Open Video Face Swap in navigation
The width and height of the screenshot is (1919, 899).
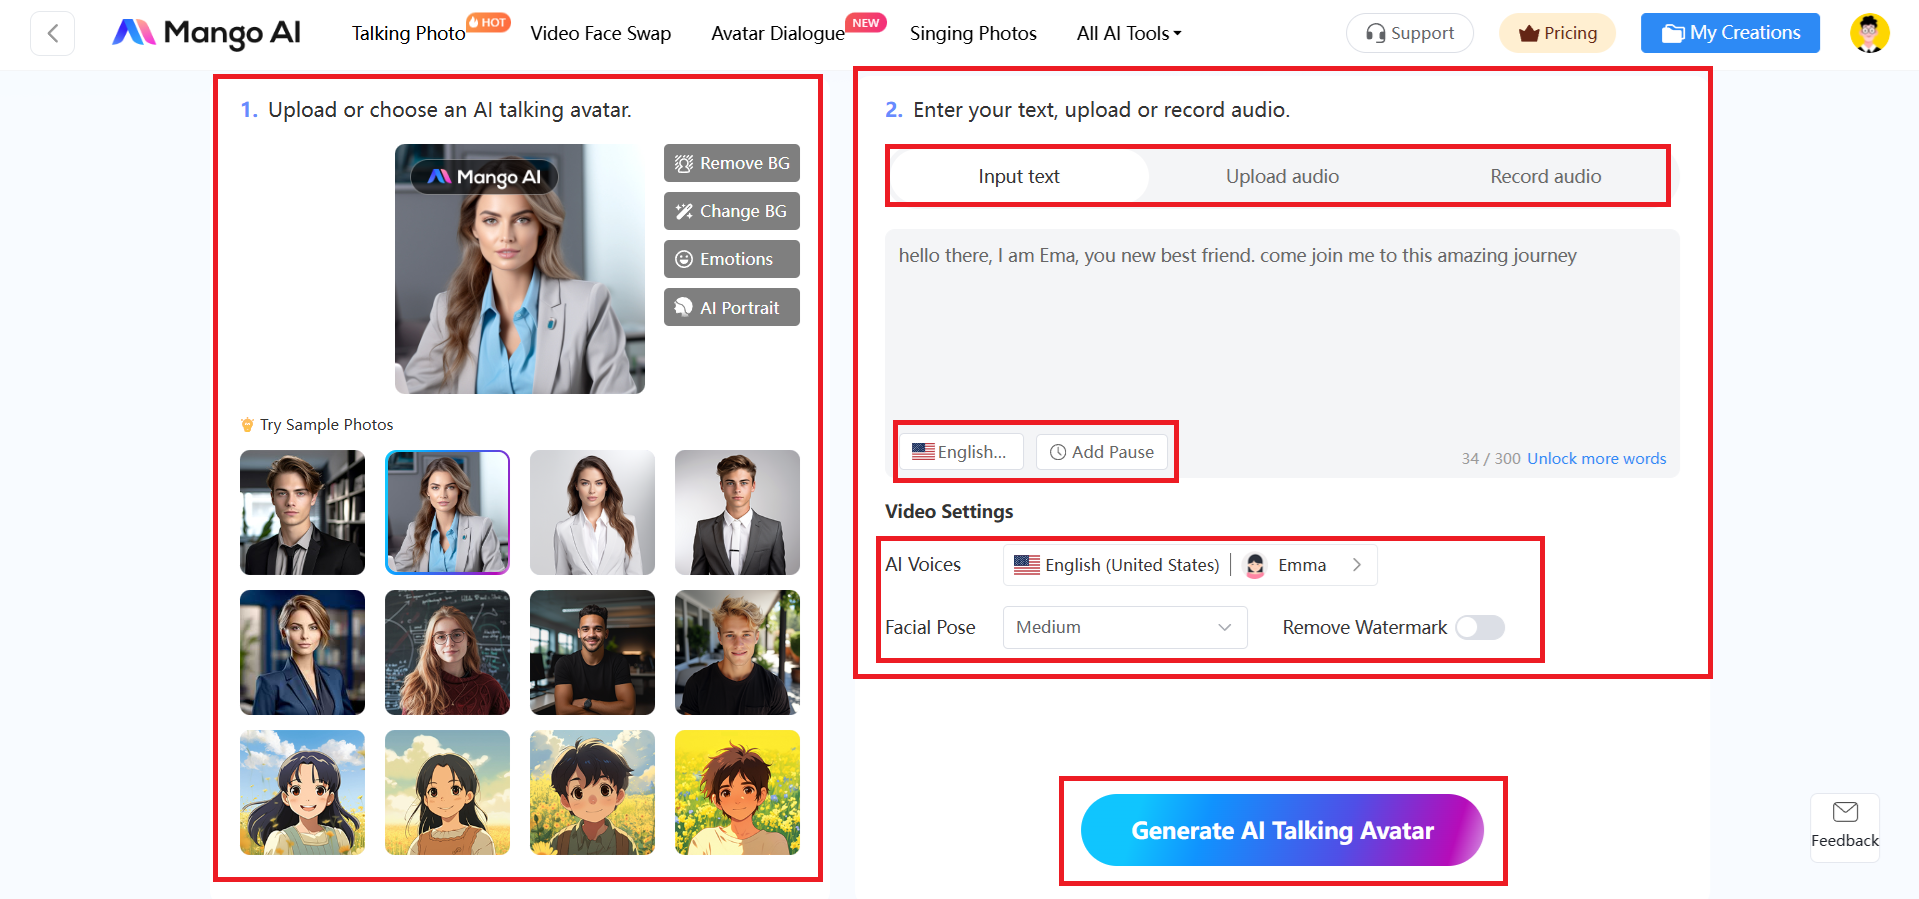tap(601, 33)
